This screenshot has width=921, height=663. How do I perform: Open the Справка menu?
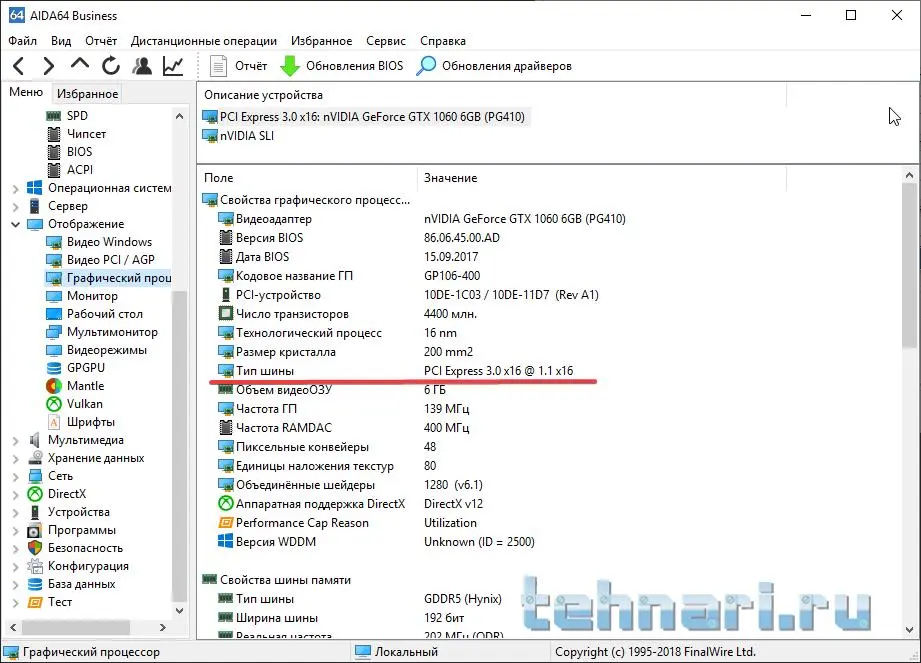click(x=443, y=41)
